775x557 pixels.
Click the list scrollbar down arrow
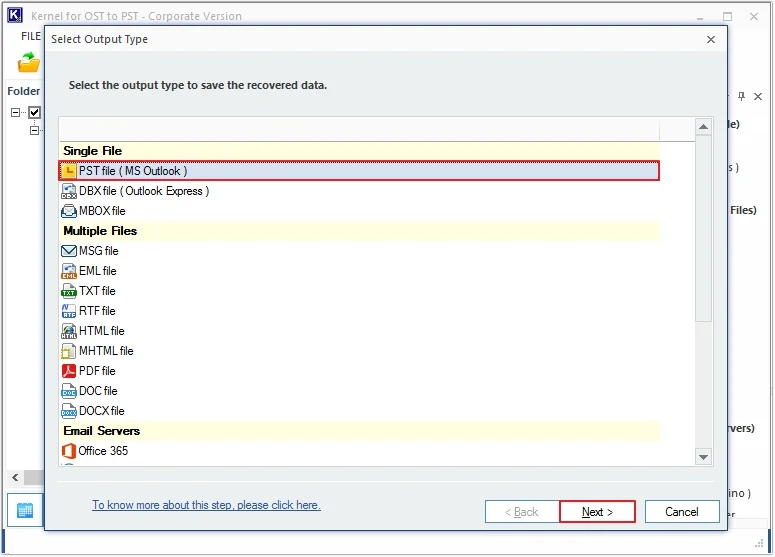coord(703,457)
